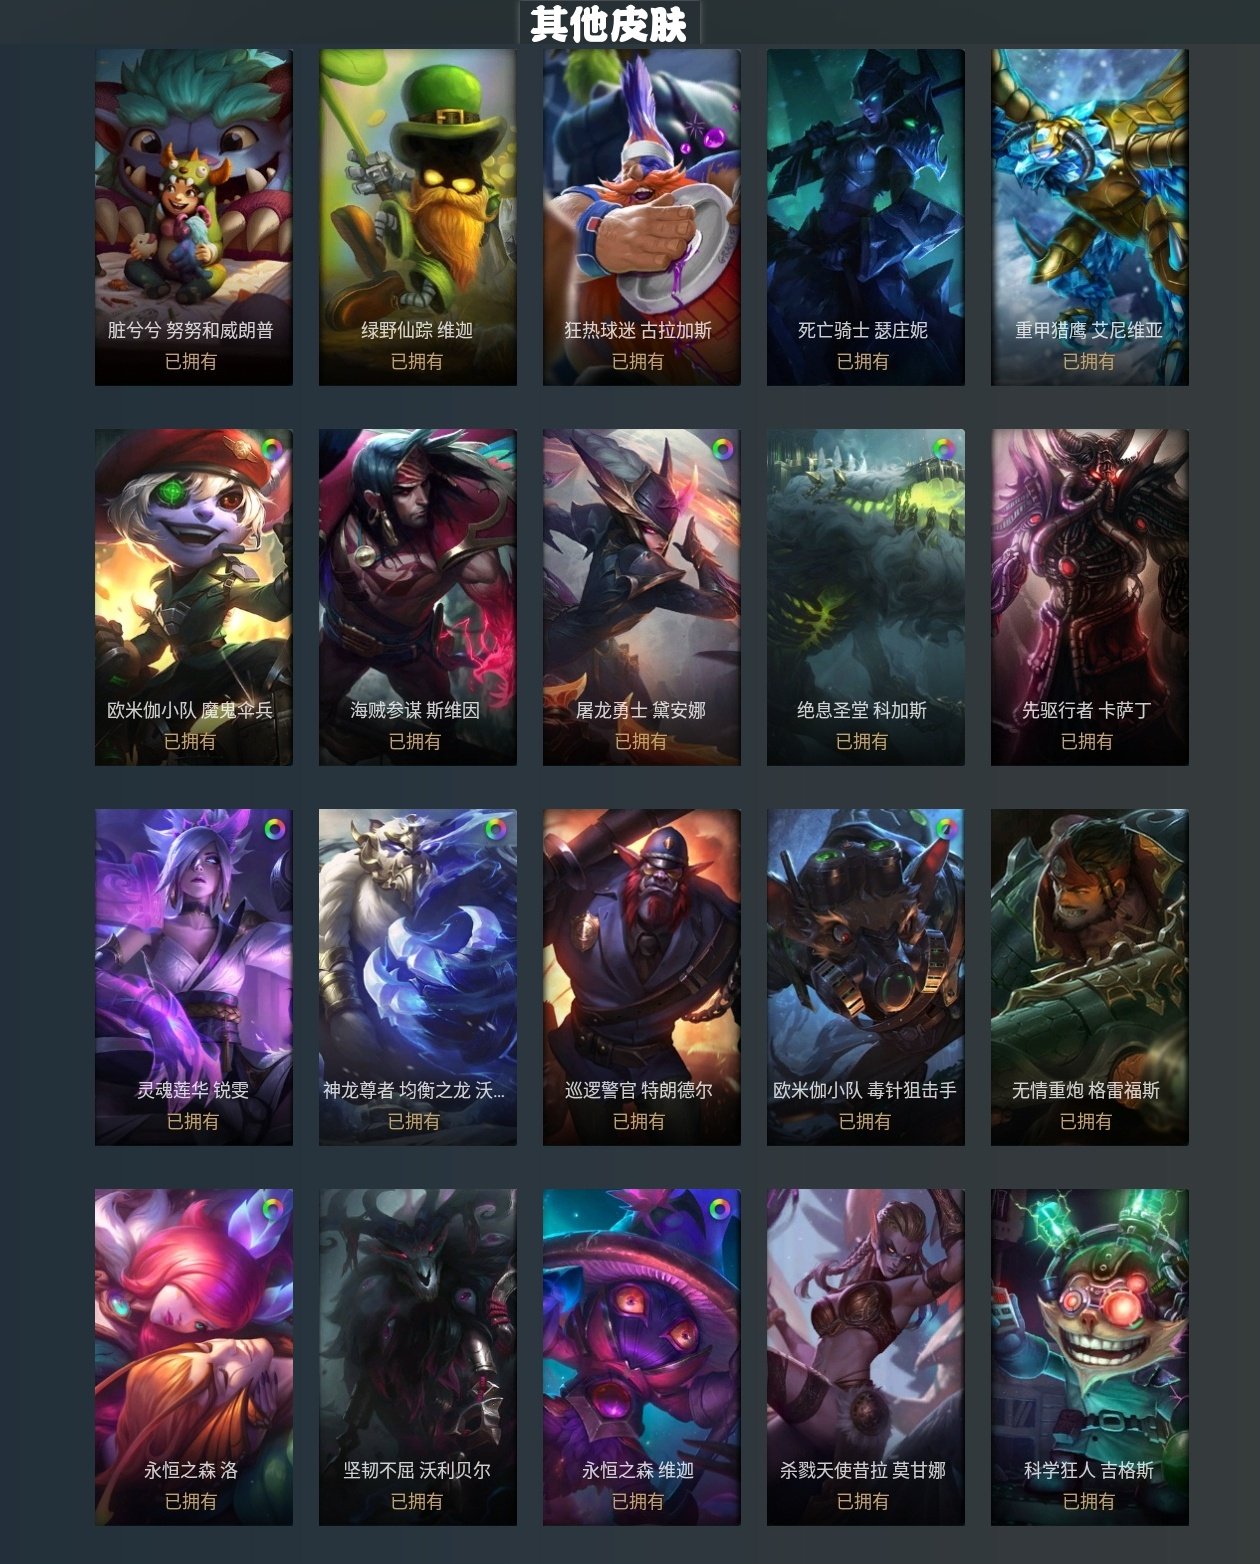Open the 绿野仙踪 维迦 skin card

click(418, 217)
